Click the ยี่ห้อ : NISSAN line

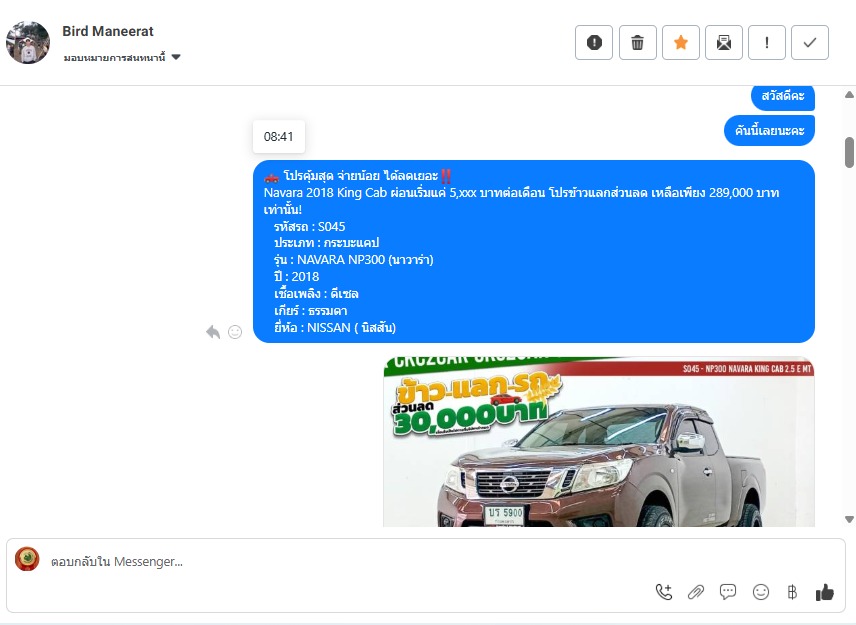335,328
